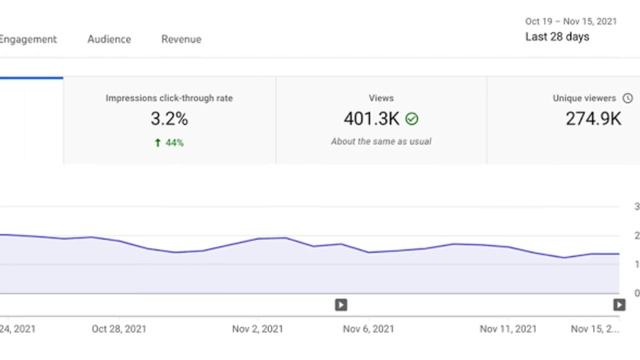Click the 'About the same as usual' text

(381, 142)
